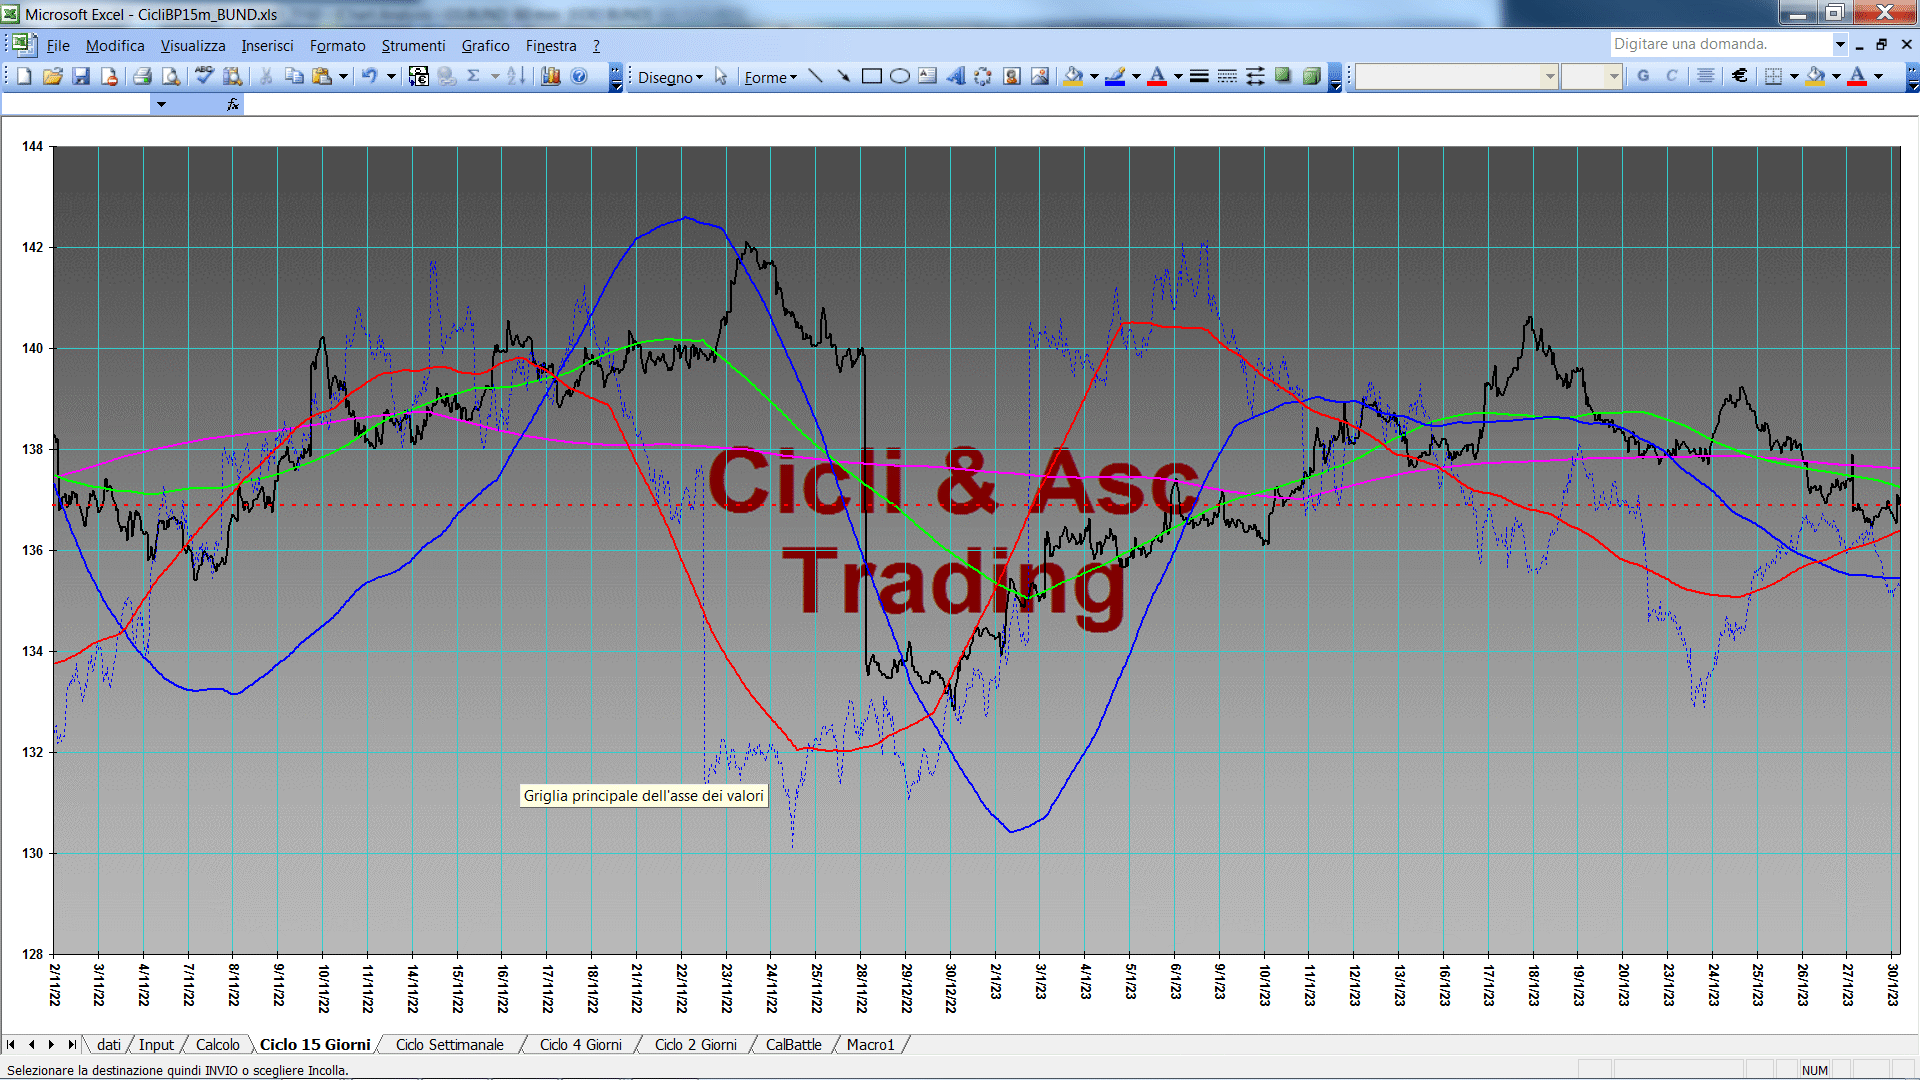Click the AutoSum sigma icon
The image size is (1920, 1080).
point(474,76)
